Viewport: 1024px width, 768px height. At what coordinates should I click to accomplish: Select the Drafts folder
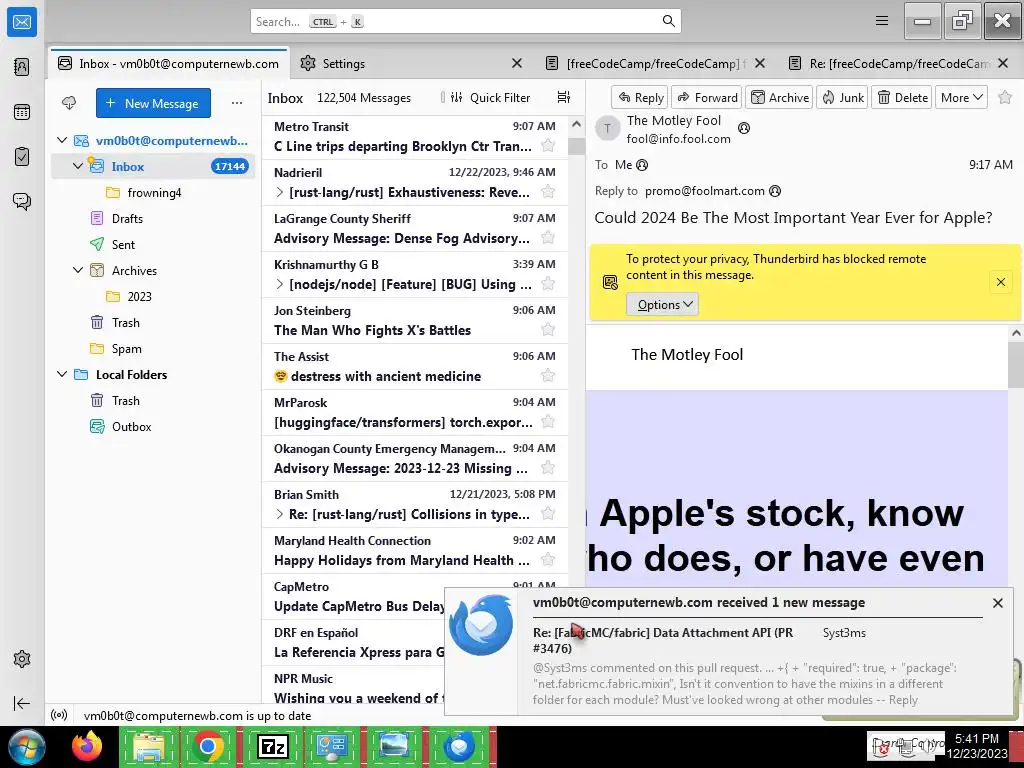tap(127, 218)
